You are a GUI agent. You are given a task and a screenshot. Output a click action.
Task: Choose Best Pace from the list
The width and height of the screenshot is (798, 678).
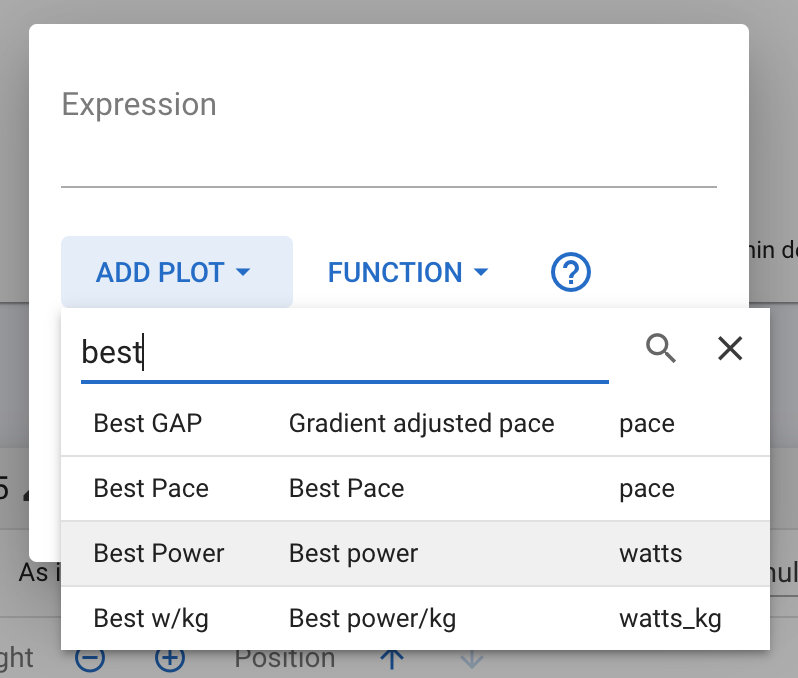click(151, 489)
